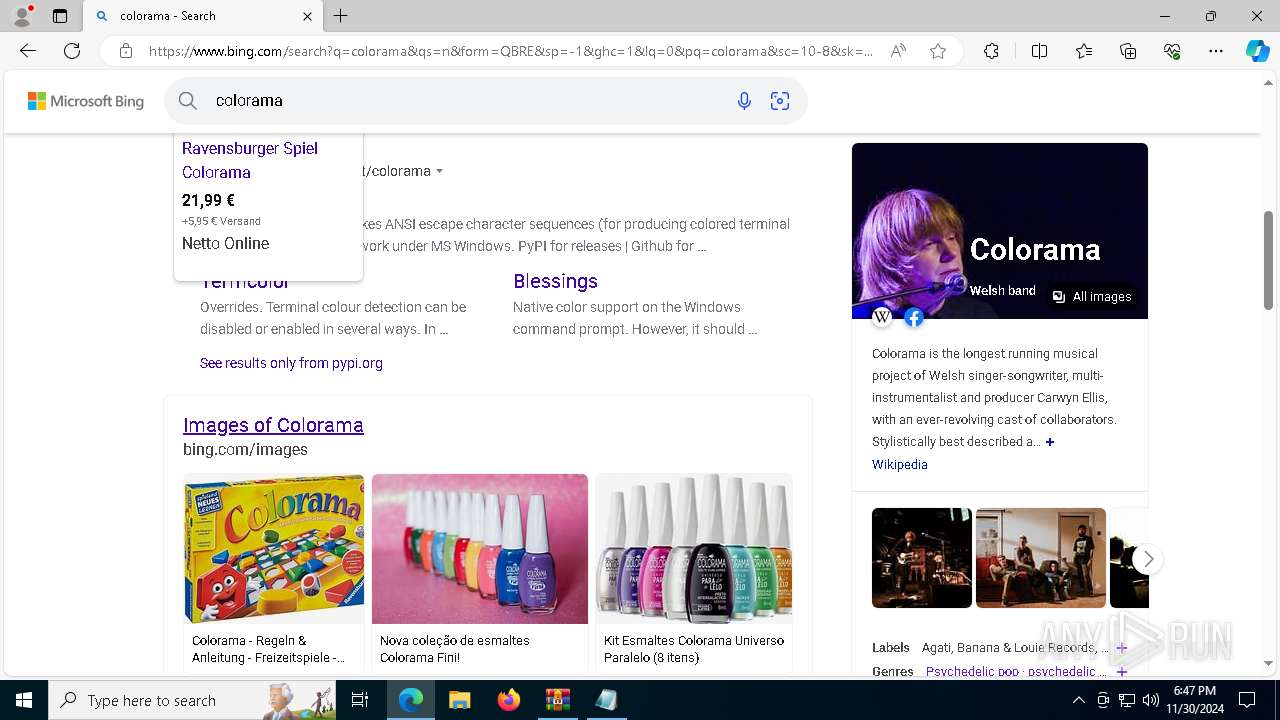Click the scrollbar down arrow

tap(1269, 663)
